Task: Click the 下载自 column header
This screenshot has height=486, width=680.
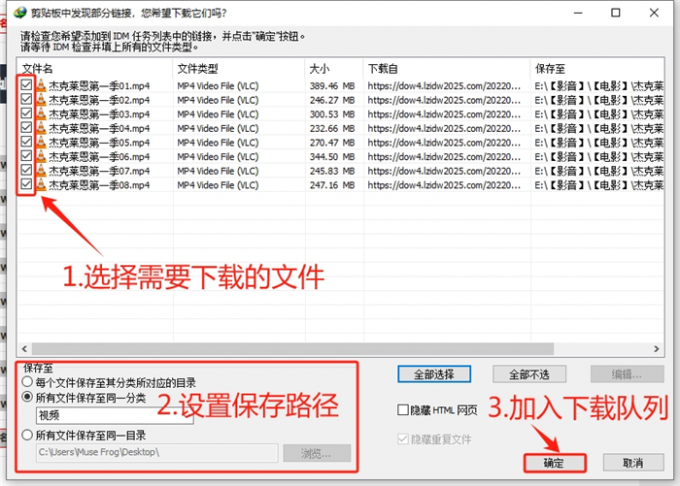Action: coord(447,68)
